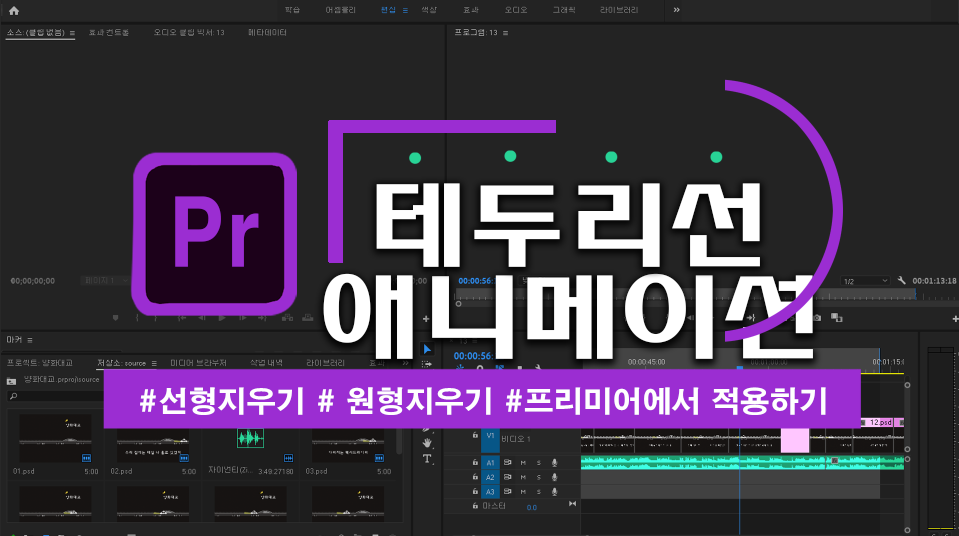This screenshot has height=536, width=959.
Task: Mute audio track A2
Action: (x=523, y=477)
